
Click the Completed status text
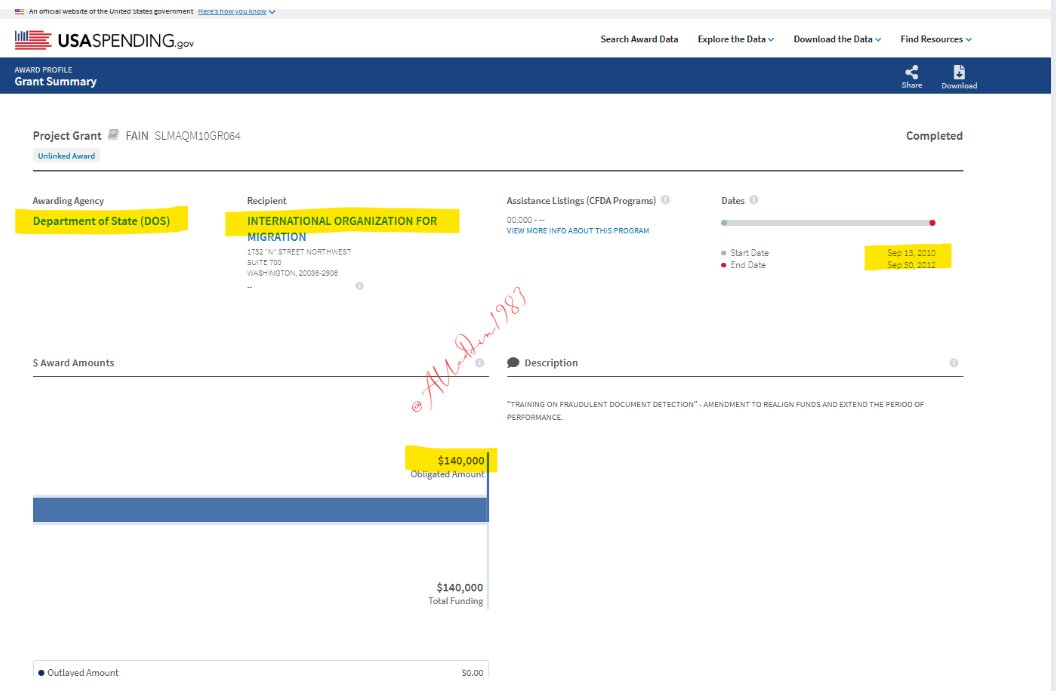934,135
